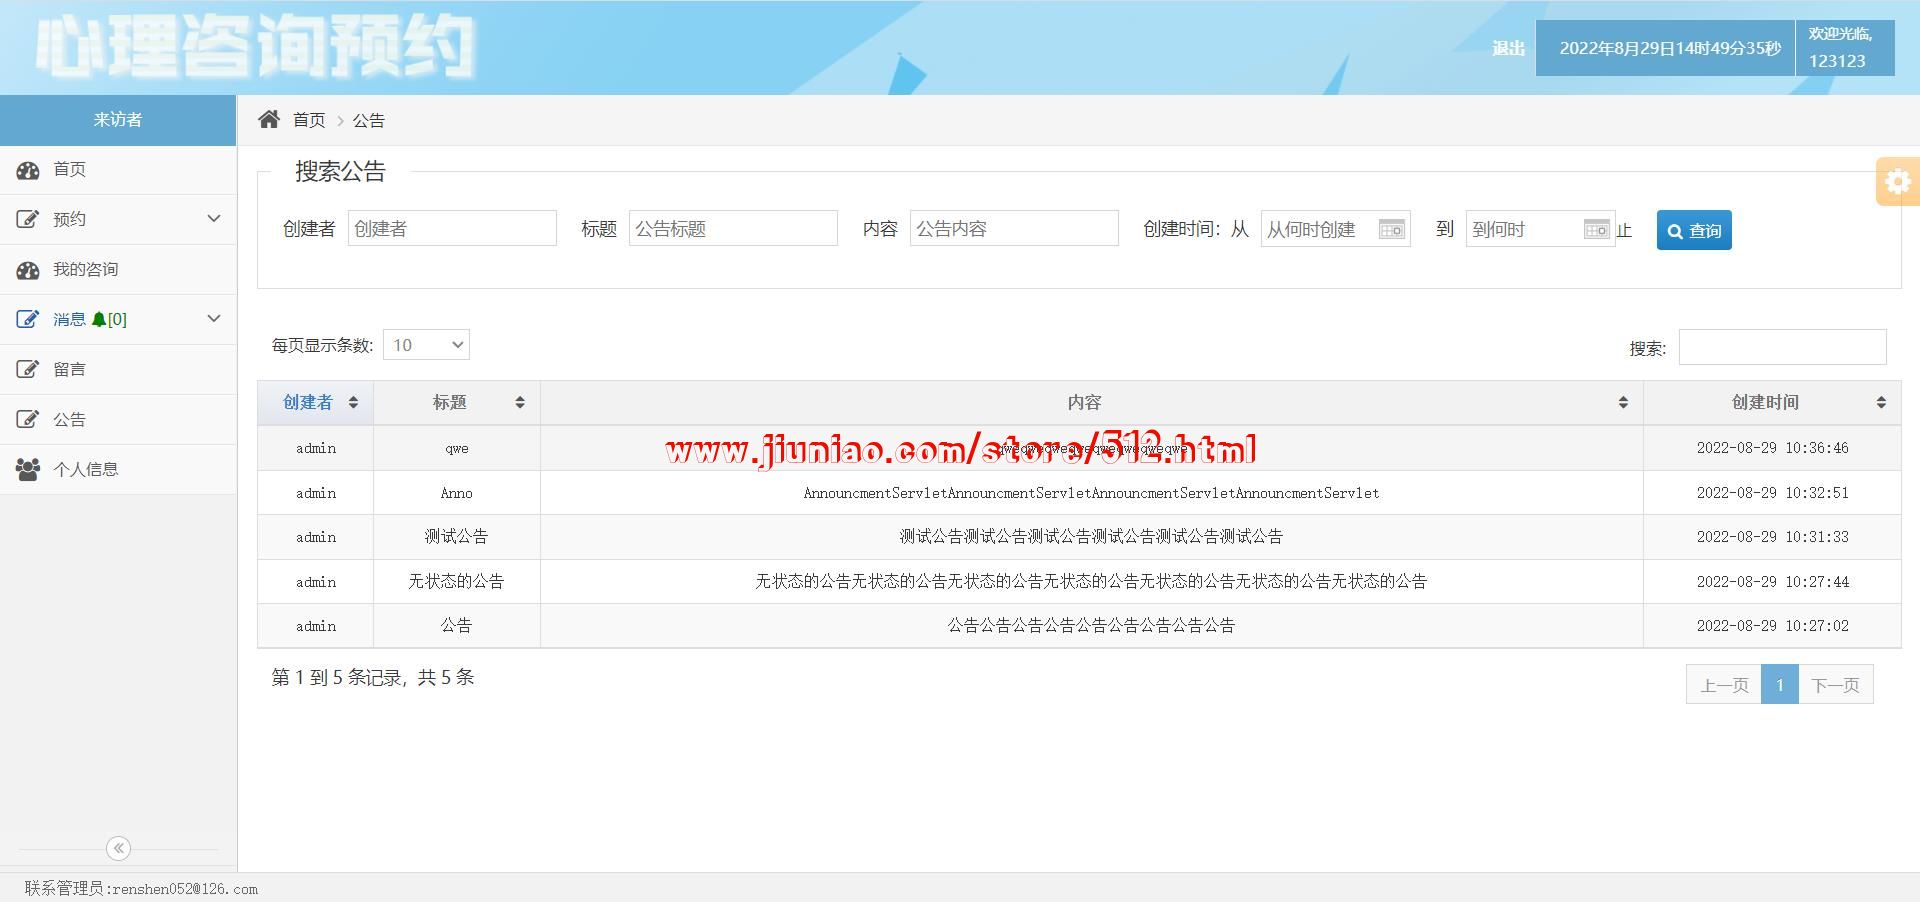This screenshot has height=902, width=1920.
Task: Go to the 下一页 pagination button
Action: coord(1835,685)
